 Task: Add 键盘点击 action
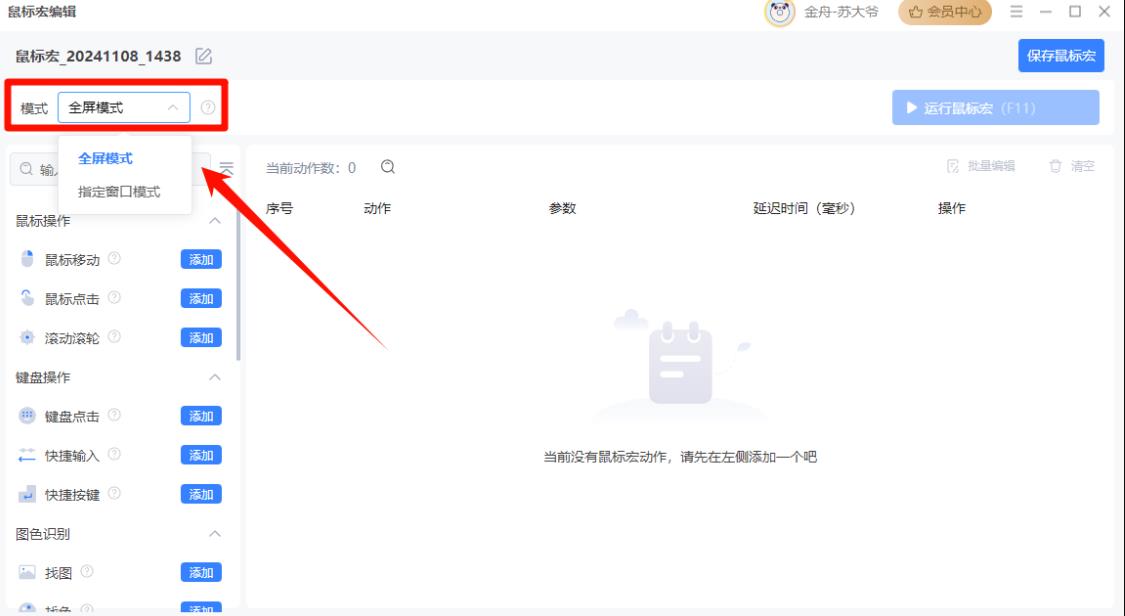[x=201, y=416]
